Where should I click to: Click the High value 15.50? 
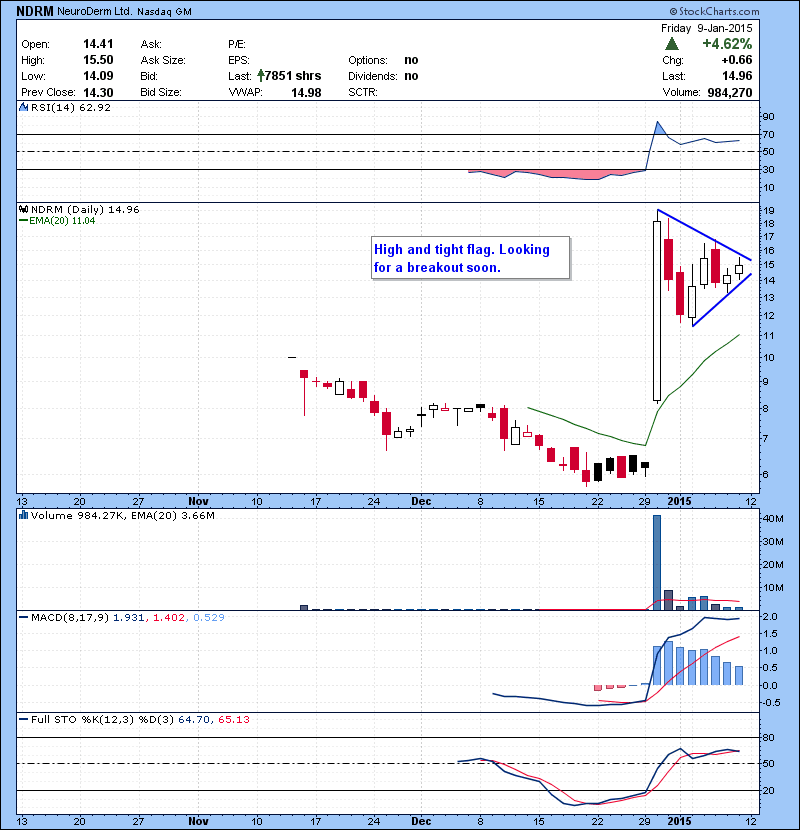click(x=98, y=60)
